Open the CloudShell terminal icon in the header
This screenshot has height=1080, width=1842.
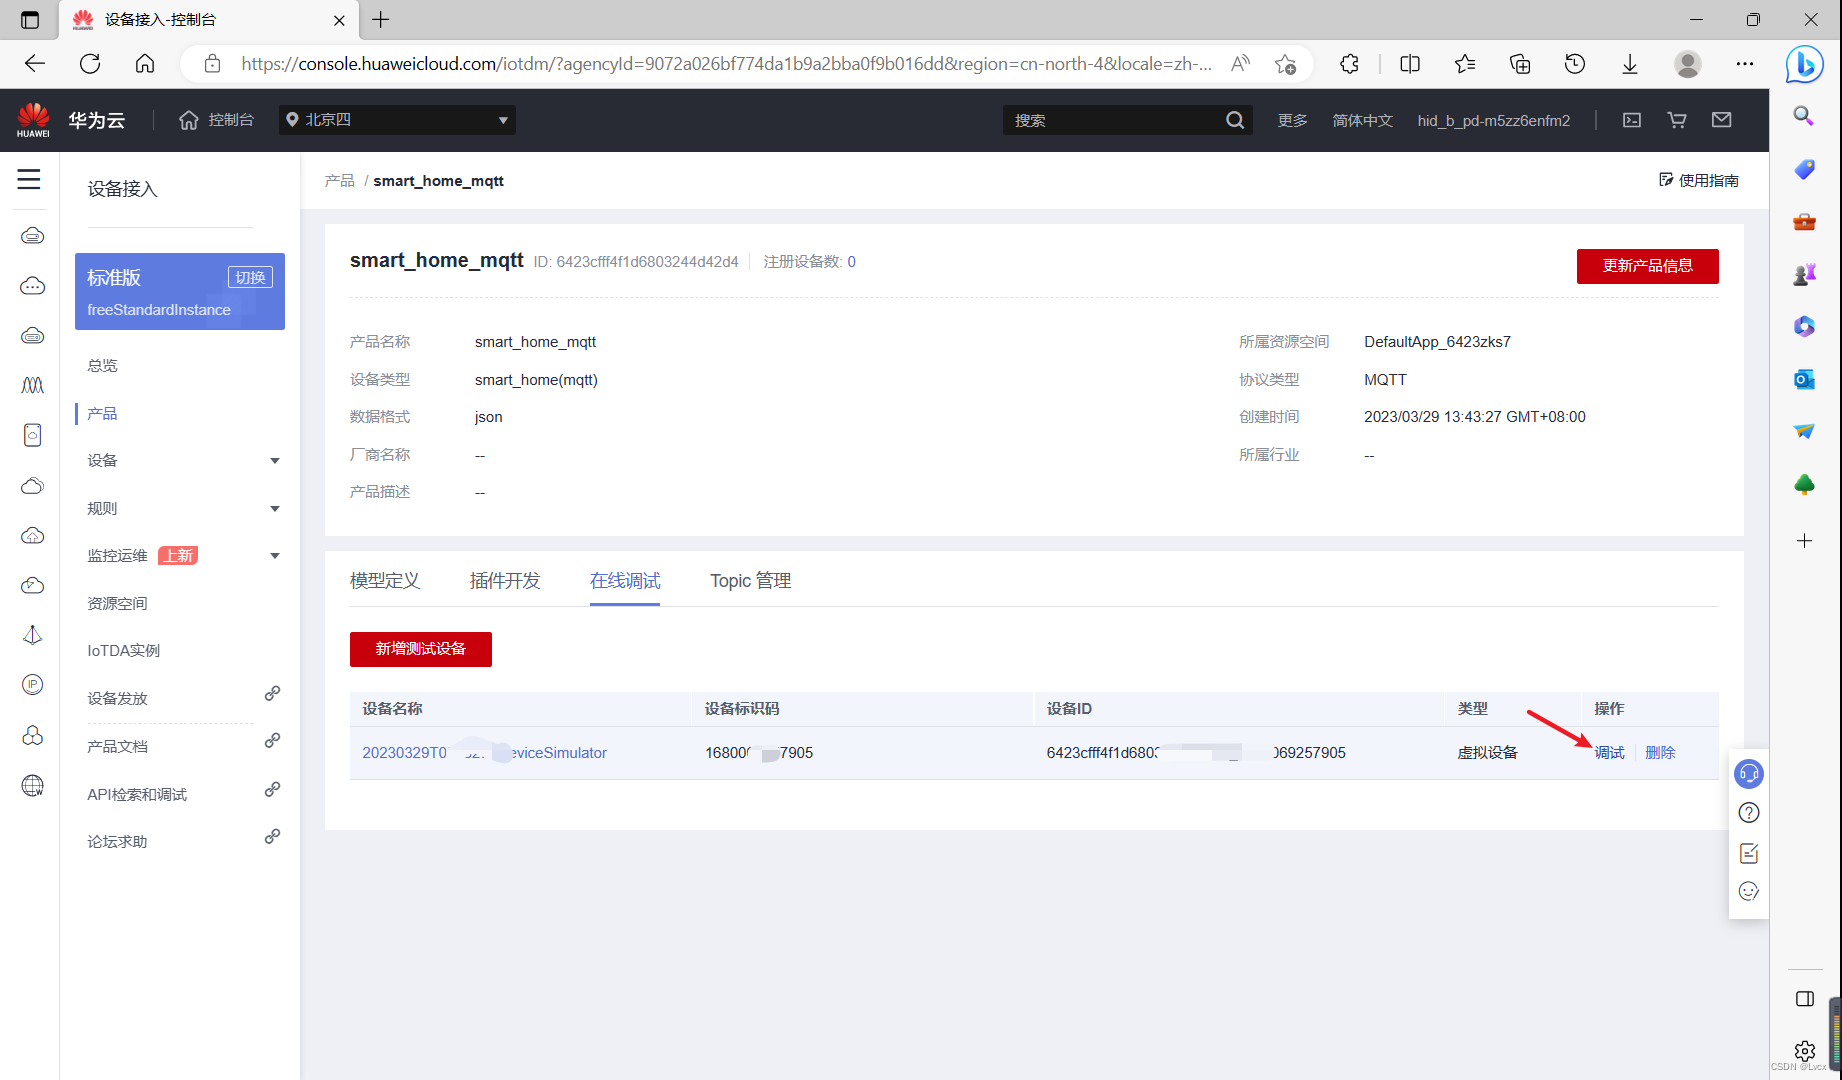pos(1632,120)
